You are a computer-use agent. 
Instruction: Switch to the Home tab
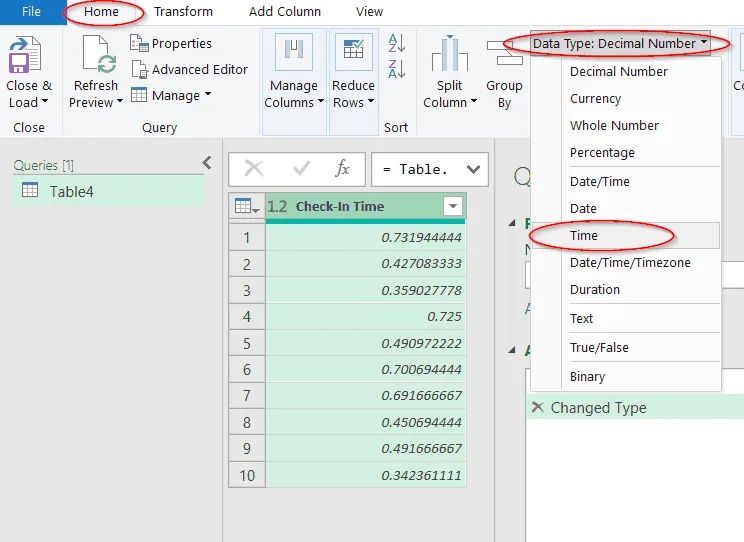[x=101, y=11]
